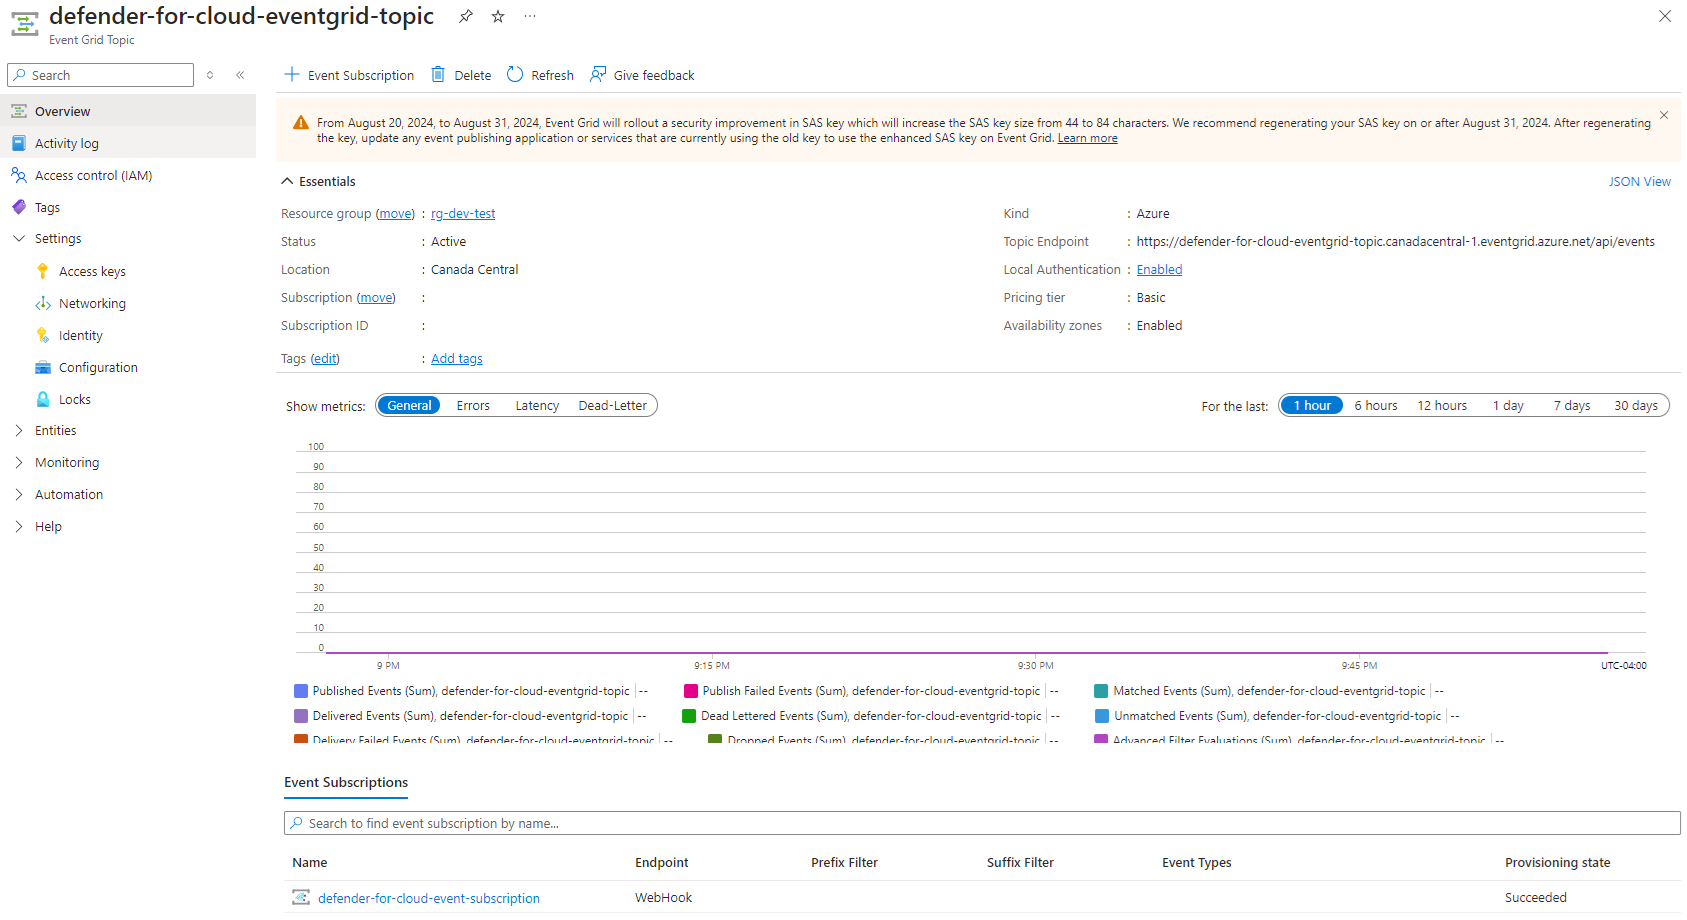This screenshot has height=920, width=1687.
Task: Expand the Entities section
Action: click(x=19, y=430)
